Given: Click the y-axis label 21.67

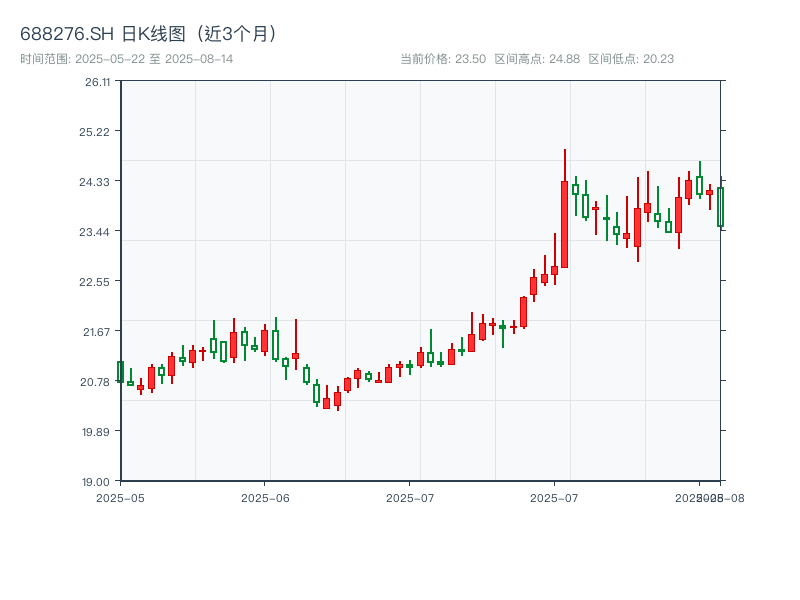Looking at the screenshot, I should pyautogui.click(x=96, y=332).
